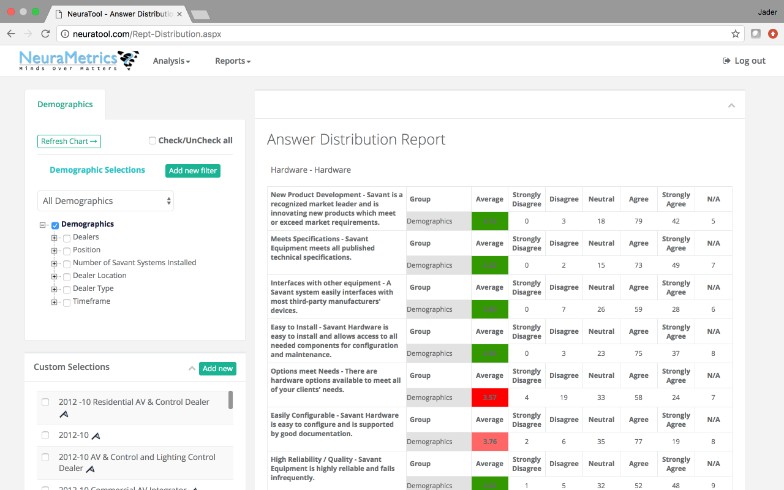784x490 pixels.
Task: Expand the Position tree node
Action: tap(54, 250)
